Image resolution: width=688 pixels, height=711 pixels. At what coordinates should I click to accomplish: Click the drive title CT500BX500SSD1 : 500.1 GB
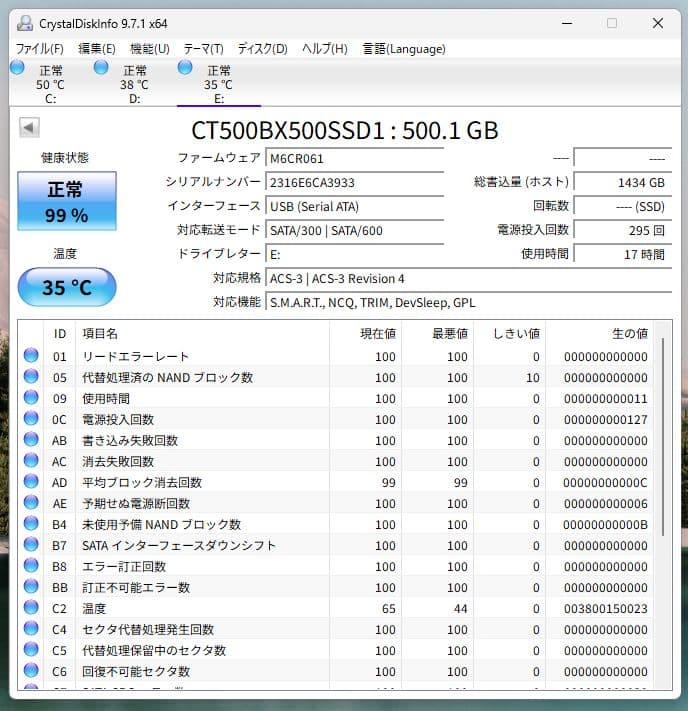(345, 131)
